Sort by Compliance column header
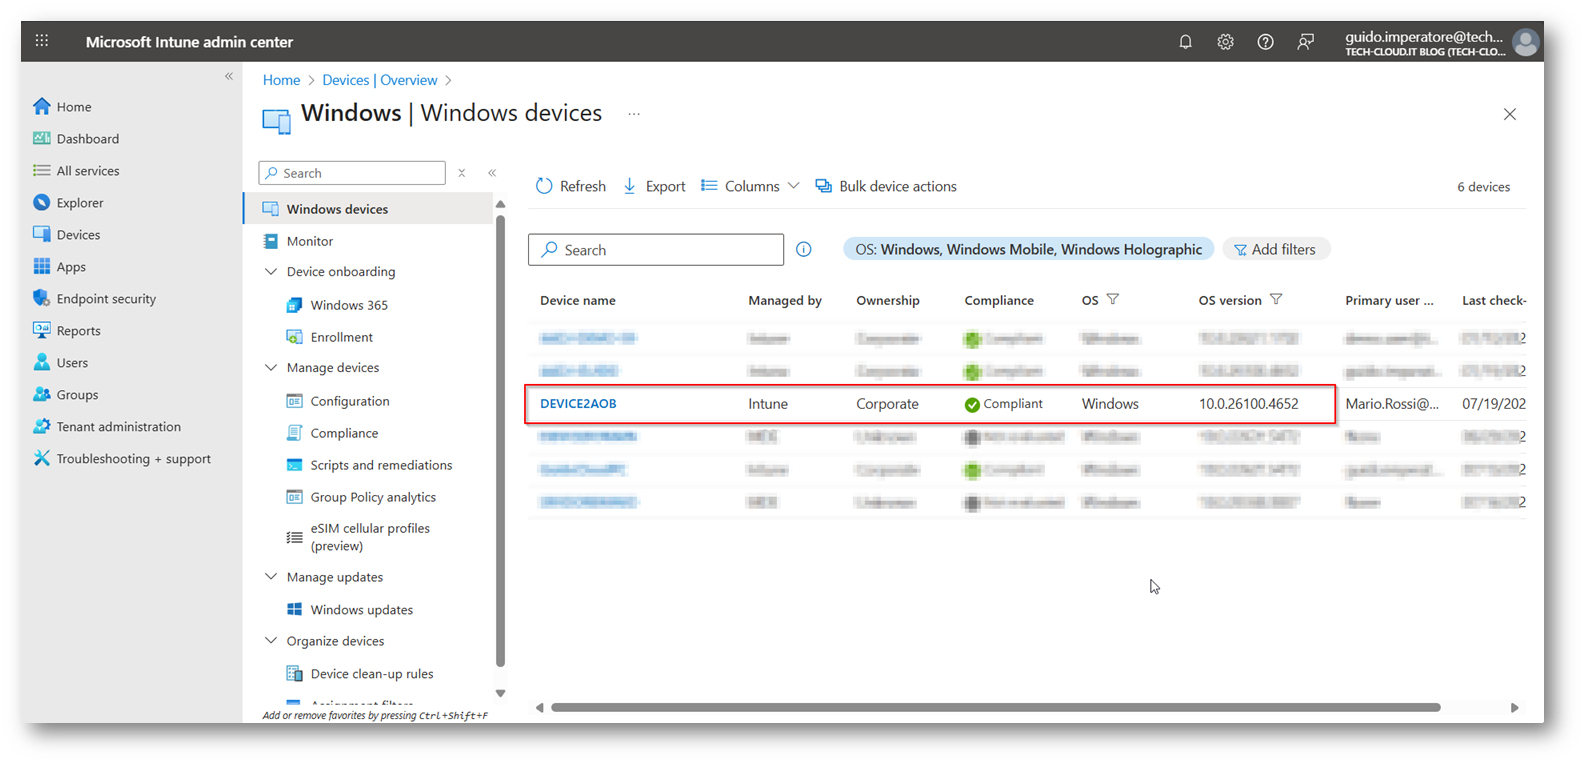The height and width of the screenshot is (765, 1586). click(x=999, y=300)
